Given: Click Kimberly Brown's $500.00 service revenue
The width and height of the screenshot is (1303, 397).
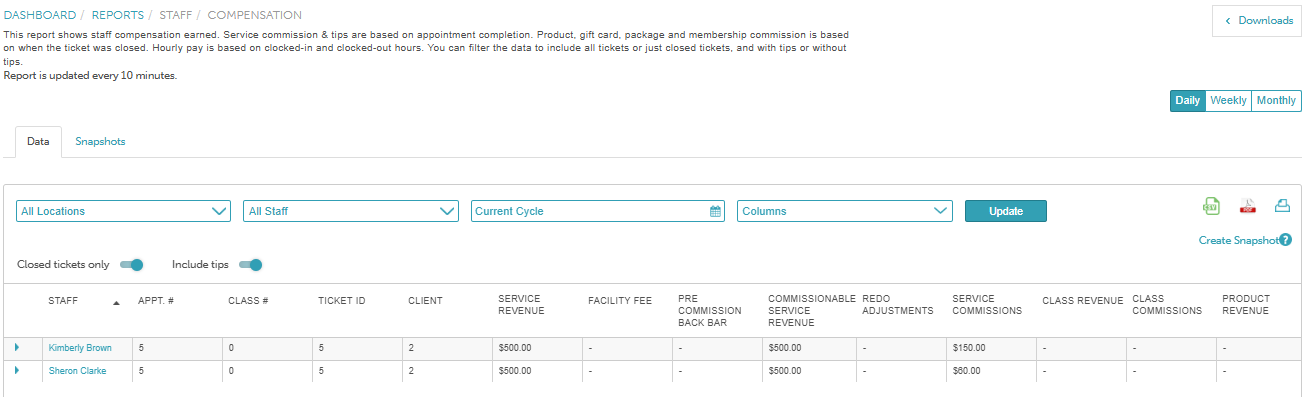Looking at the screenshot, I should point(515,348).
